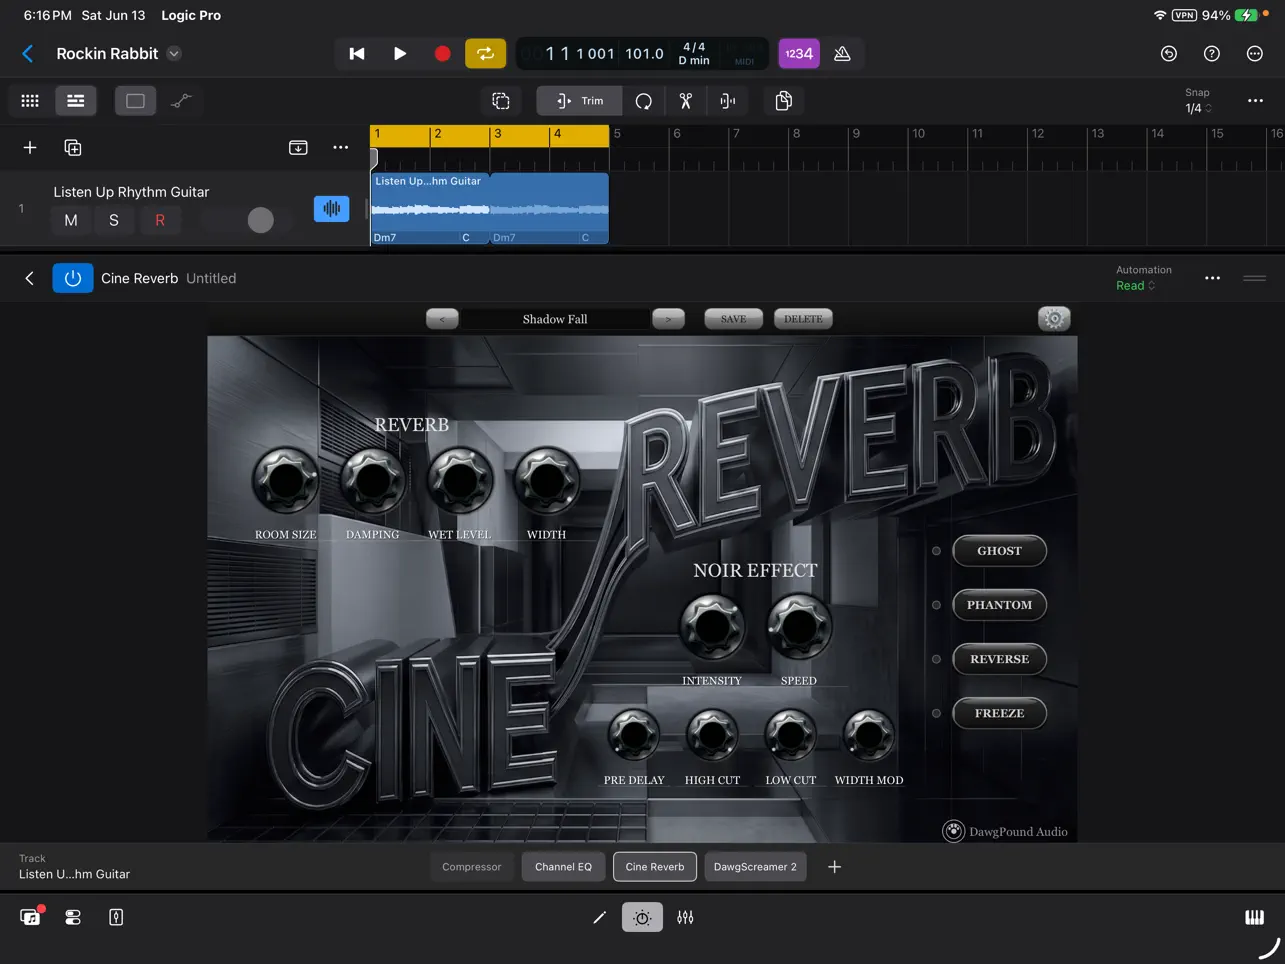Select the split at playhead tool
1285x964 pixels.
click(x=728, y=101)
